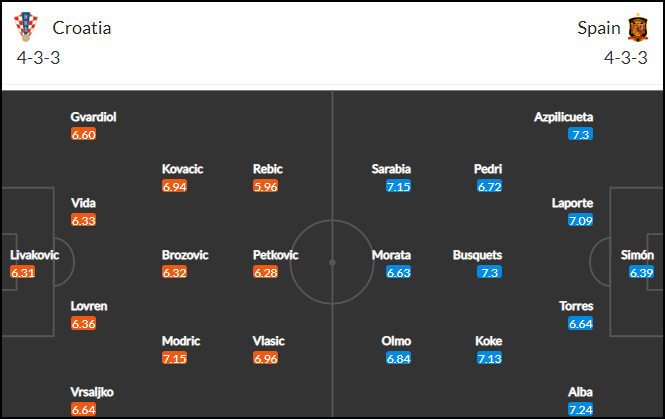Click Busquets' 7.3 rating badge
The height and width of the screenshot is (419, 665).
(489, 272)
